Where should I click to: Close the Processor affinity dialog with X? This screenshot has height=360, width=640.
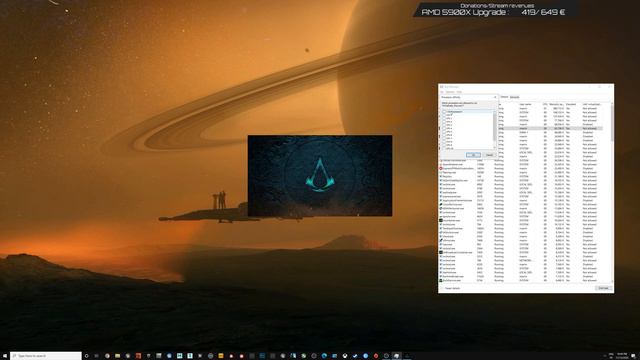tap(495, 97)
